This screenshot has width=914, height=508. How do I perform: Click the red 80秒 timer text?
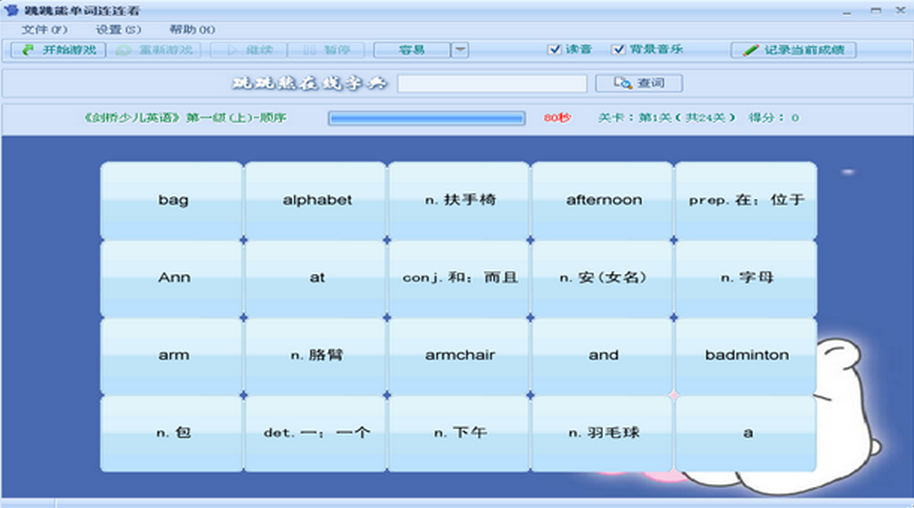click(x=557, y=118)
